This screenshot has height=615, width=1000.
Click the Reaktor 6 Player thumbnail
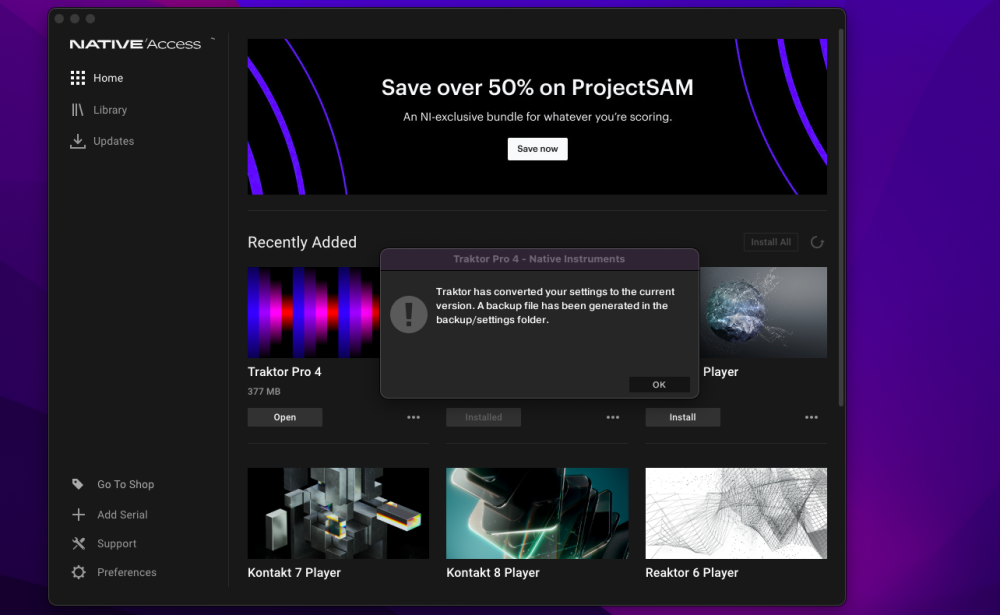click(x=736, y=514)
